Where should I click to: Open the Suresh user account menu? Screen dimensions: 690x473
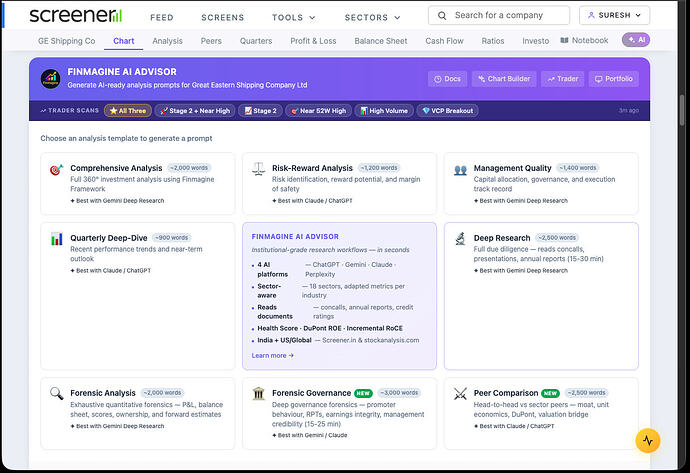click(x=614, y=16)
